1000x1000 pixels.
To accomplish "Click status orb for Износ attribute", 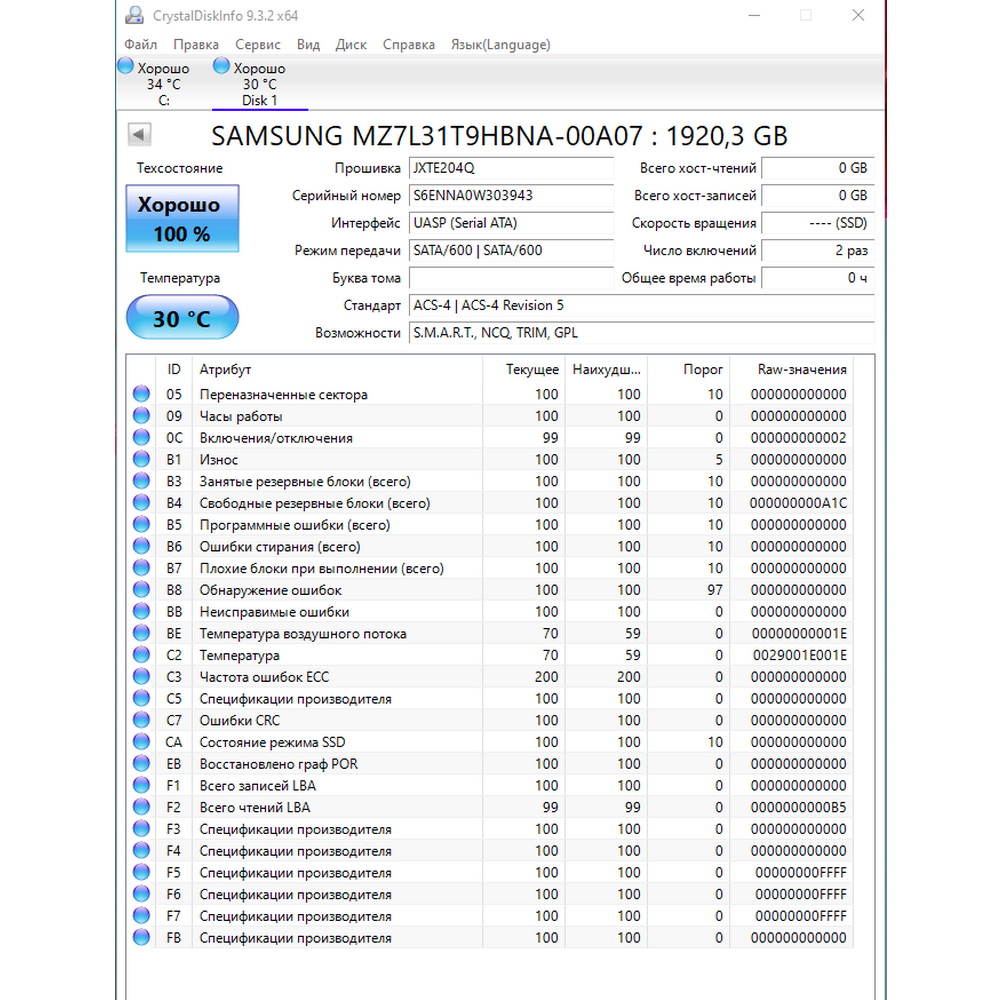I will click(141, 459).
